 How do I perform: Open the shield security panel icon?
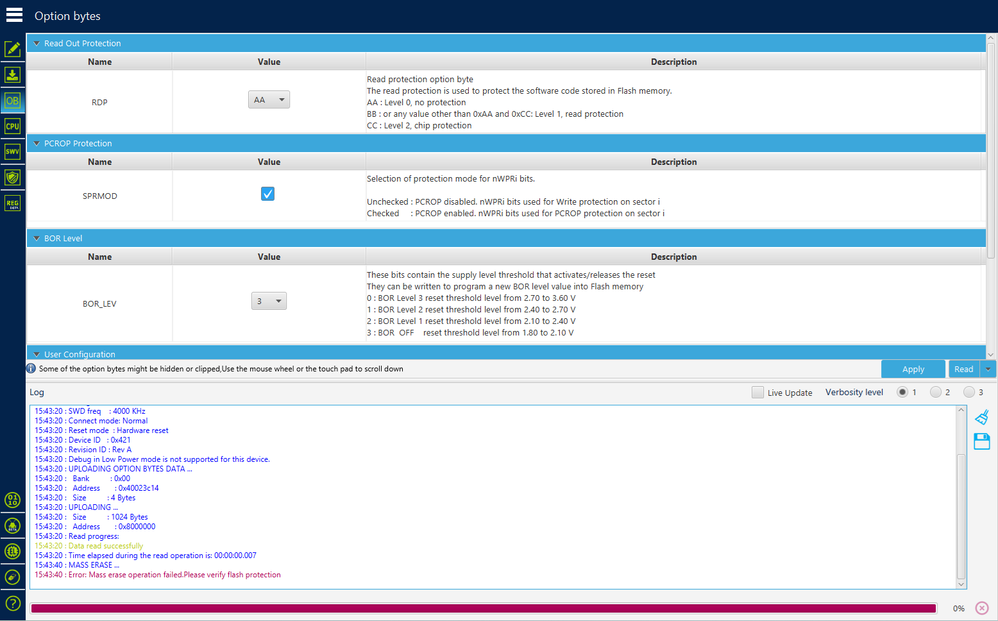point(13,178)
